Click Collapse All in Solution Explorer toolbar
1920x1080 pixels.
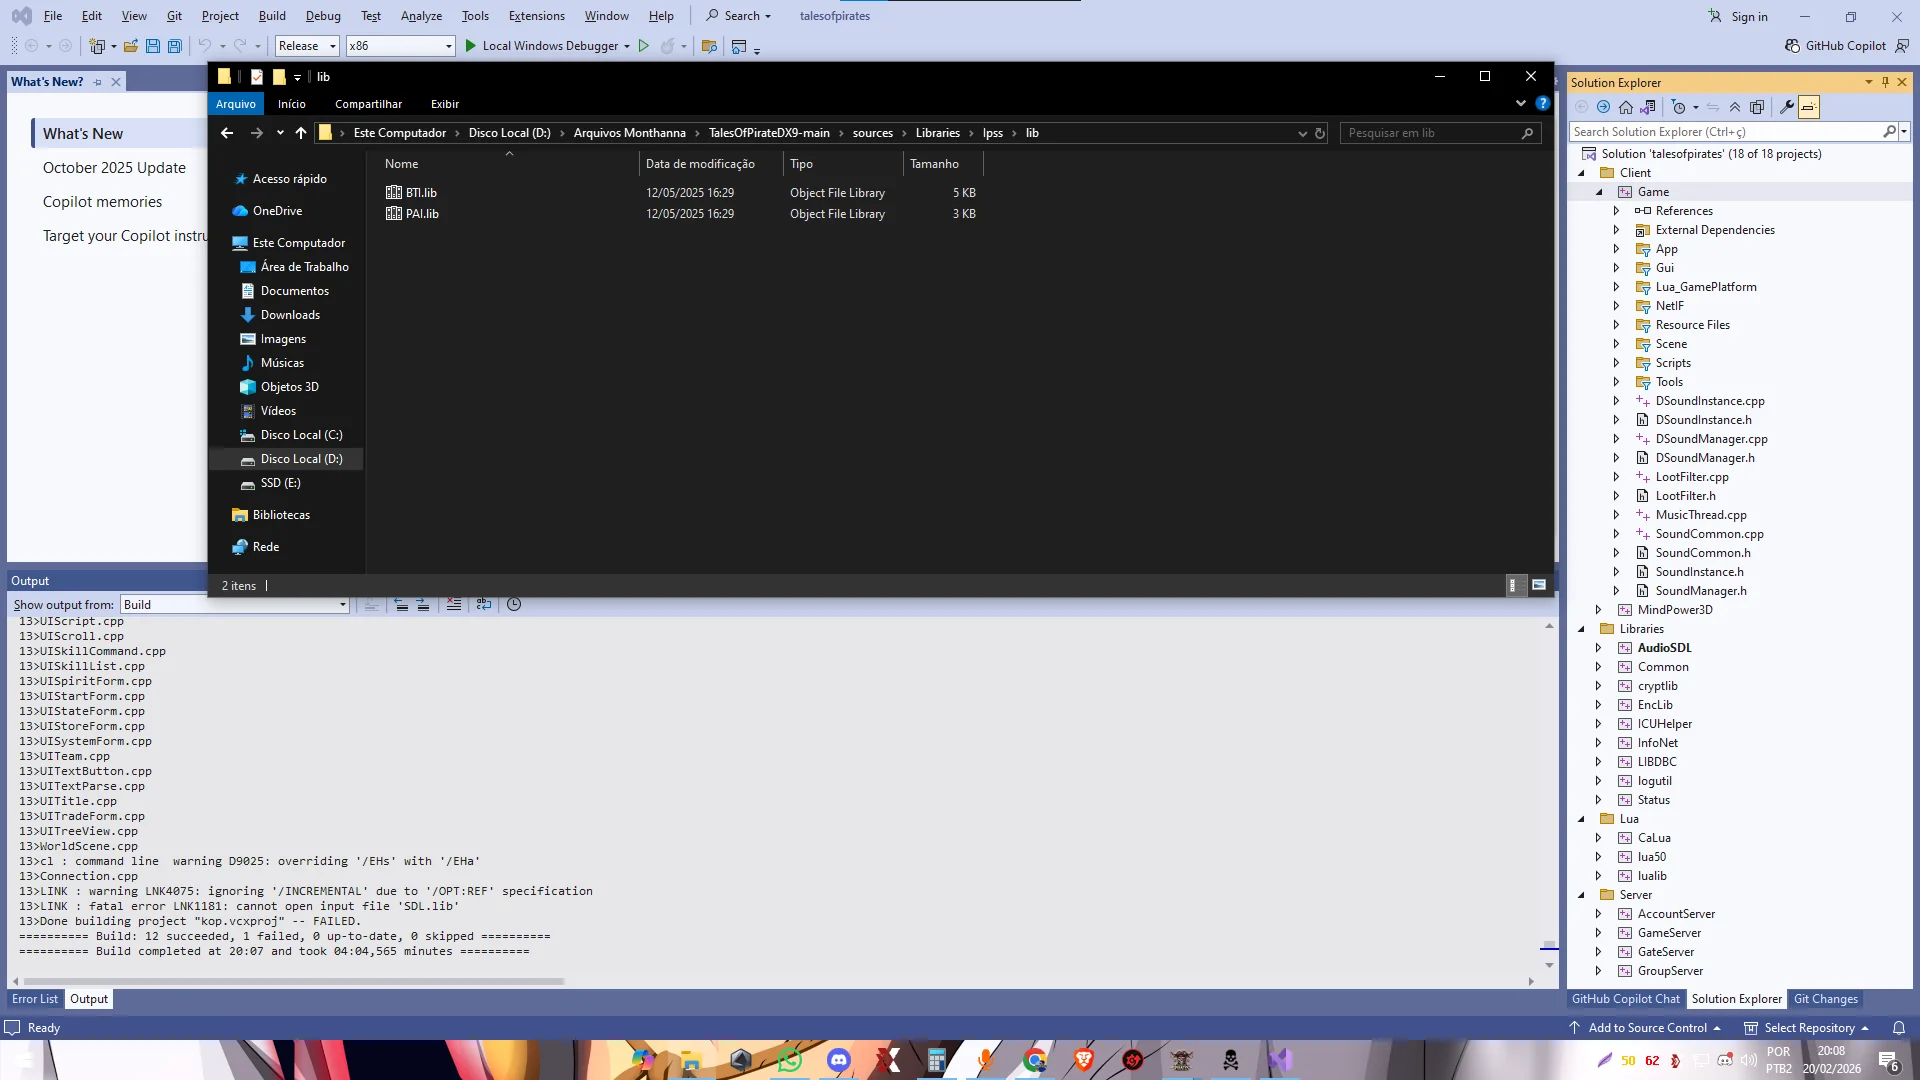pyautogui.click(x=1735, y=107)
